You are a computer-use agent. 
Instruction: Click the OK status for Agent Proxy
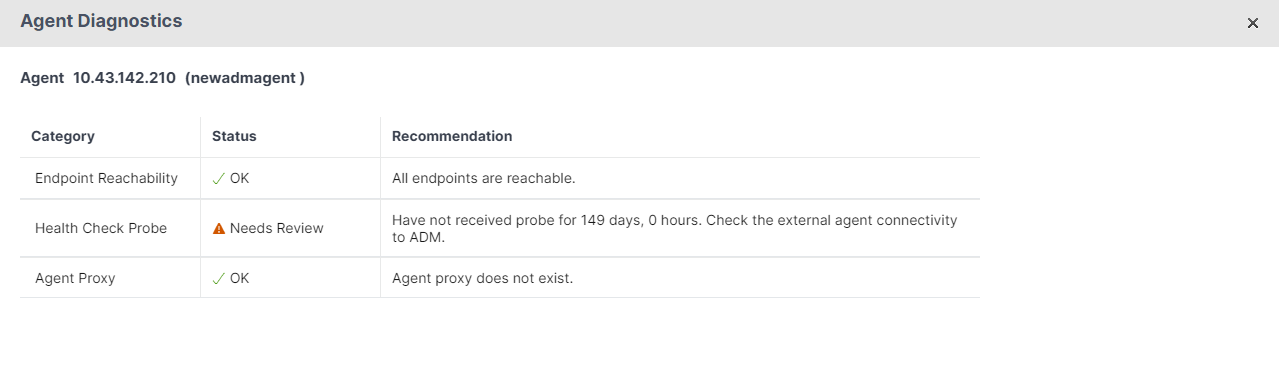pos(239,278)
